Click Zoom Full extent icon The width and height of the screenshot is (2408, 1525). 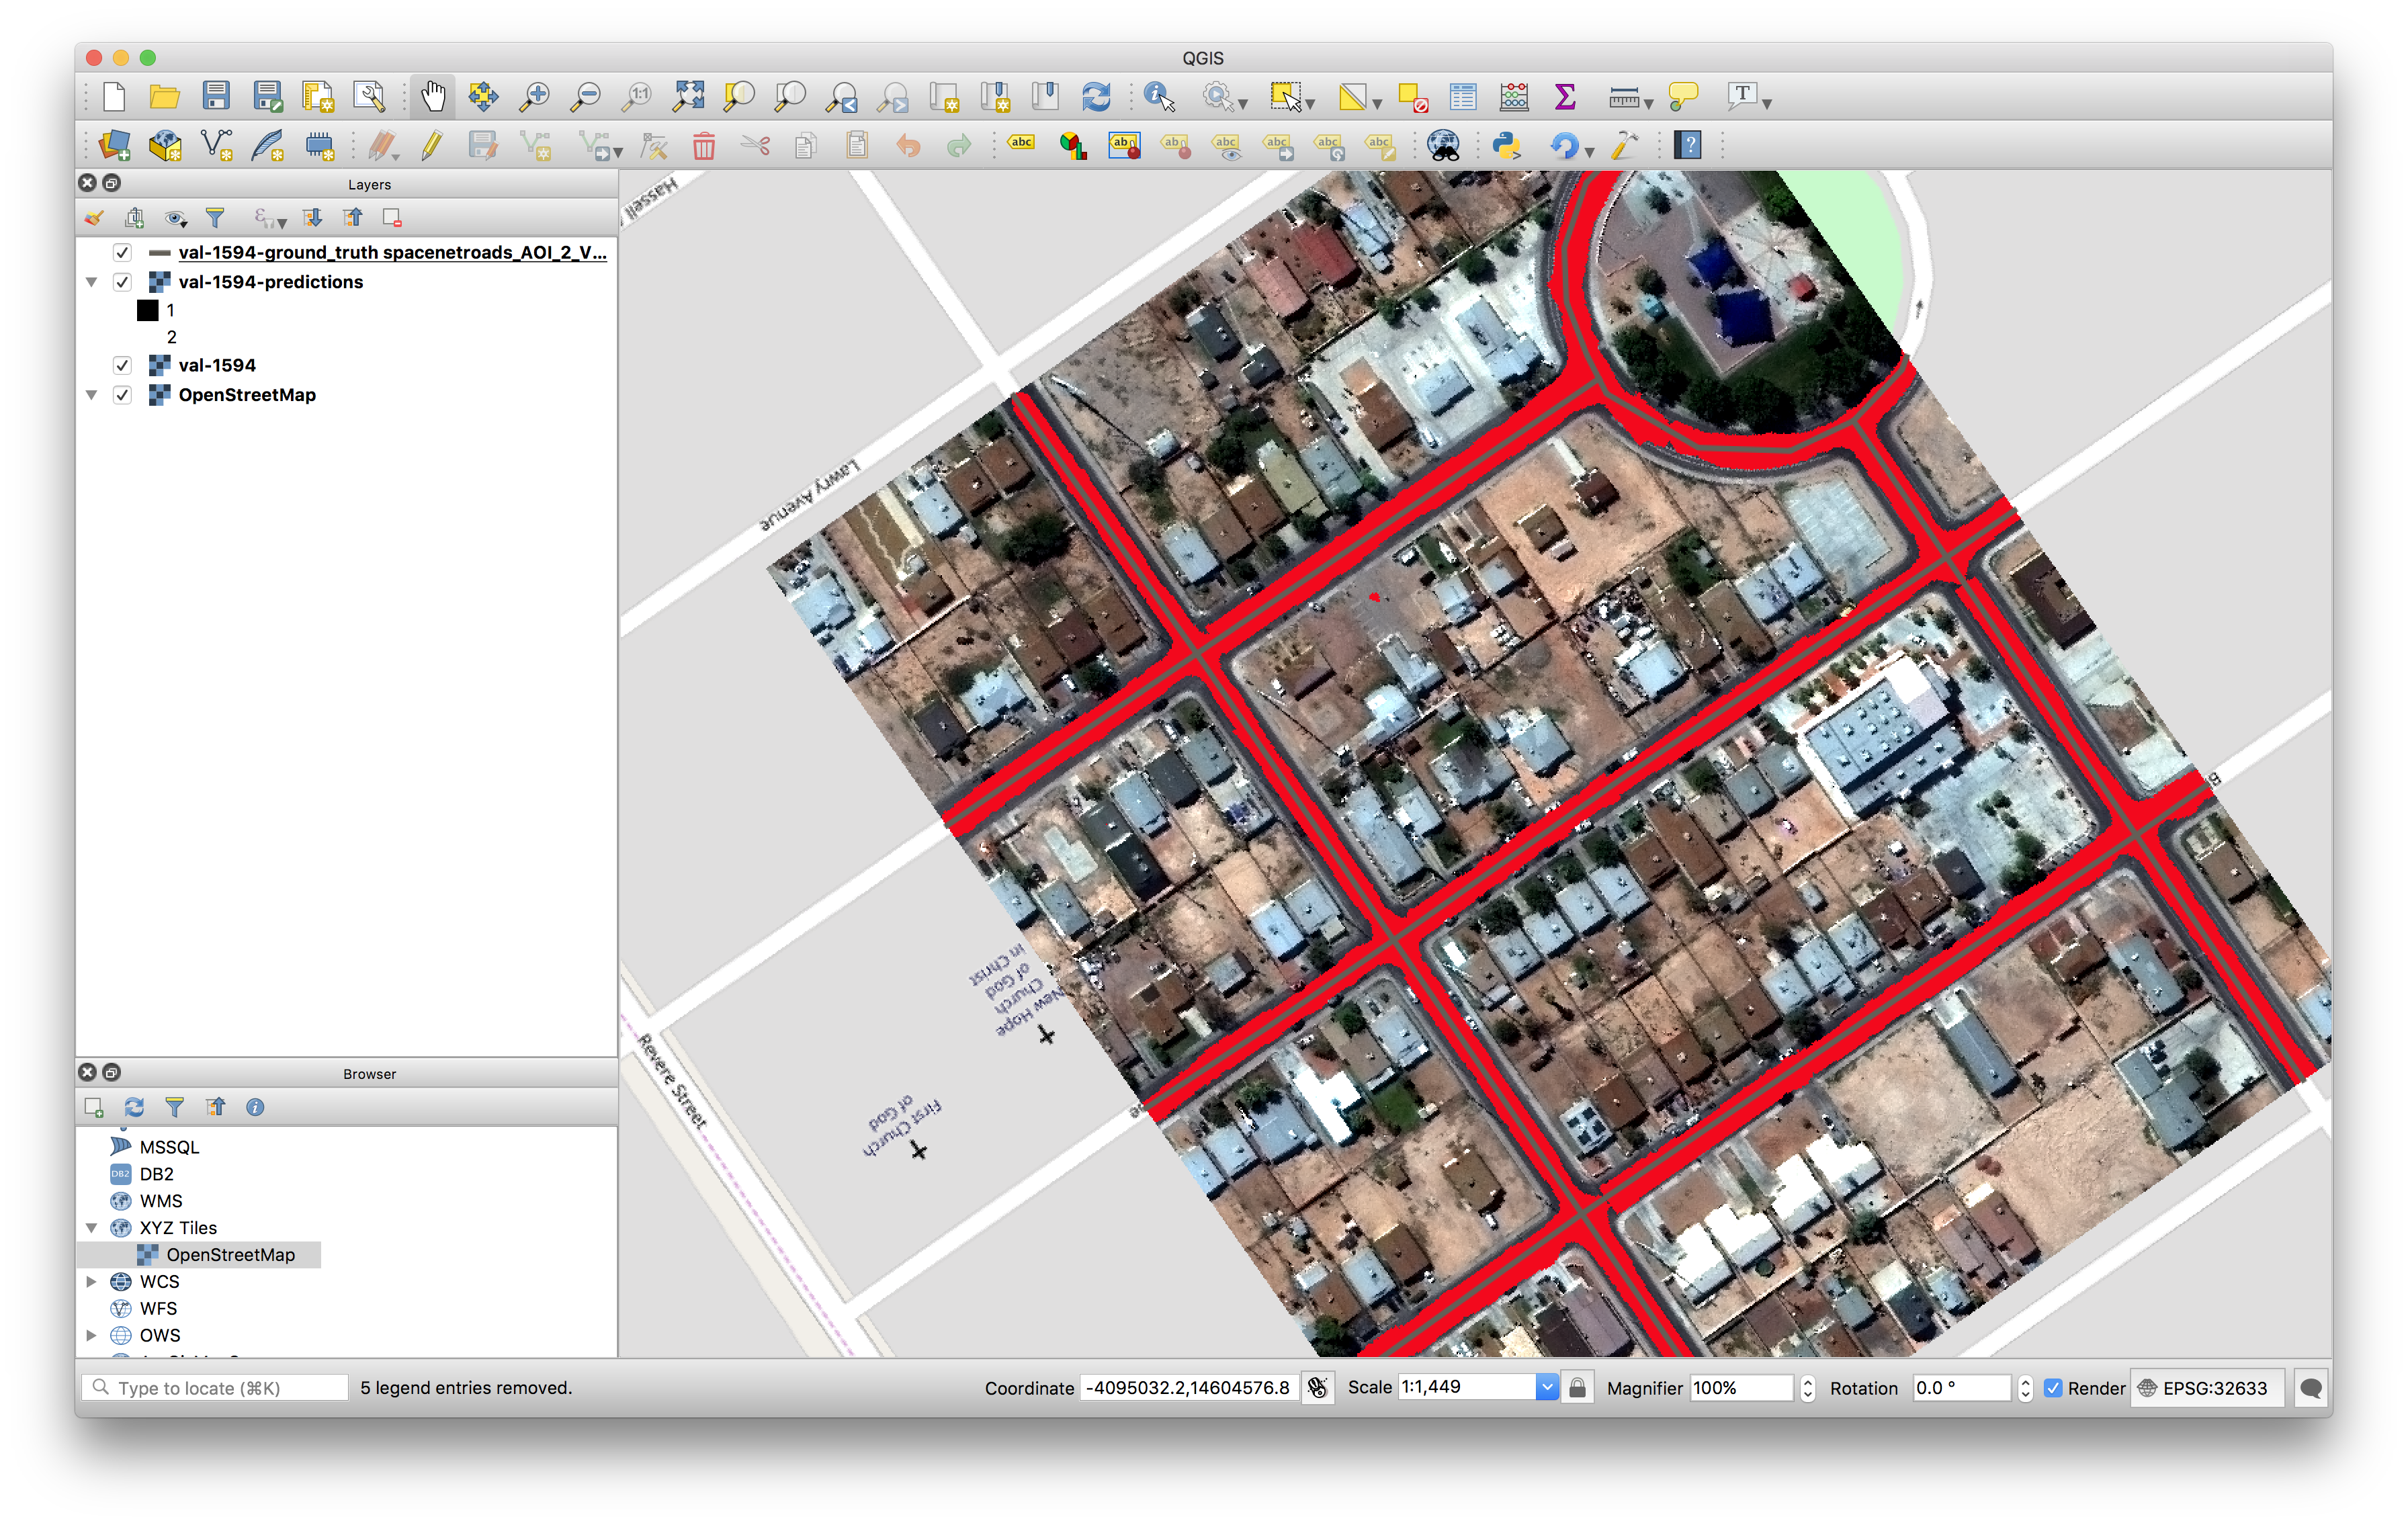(x=688, y=97)
